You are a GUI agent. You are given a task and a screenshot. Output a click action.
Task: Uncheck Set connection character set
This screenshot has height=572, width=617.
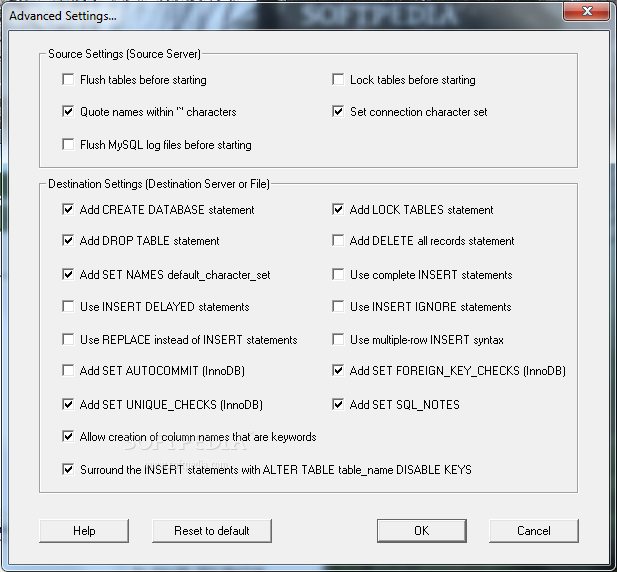[338, 111]
